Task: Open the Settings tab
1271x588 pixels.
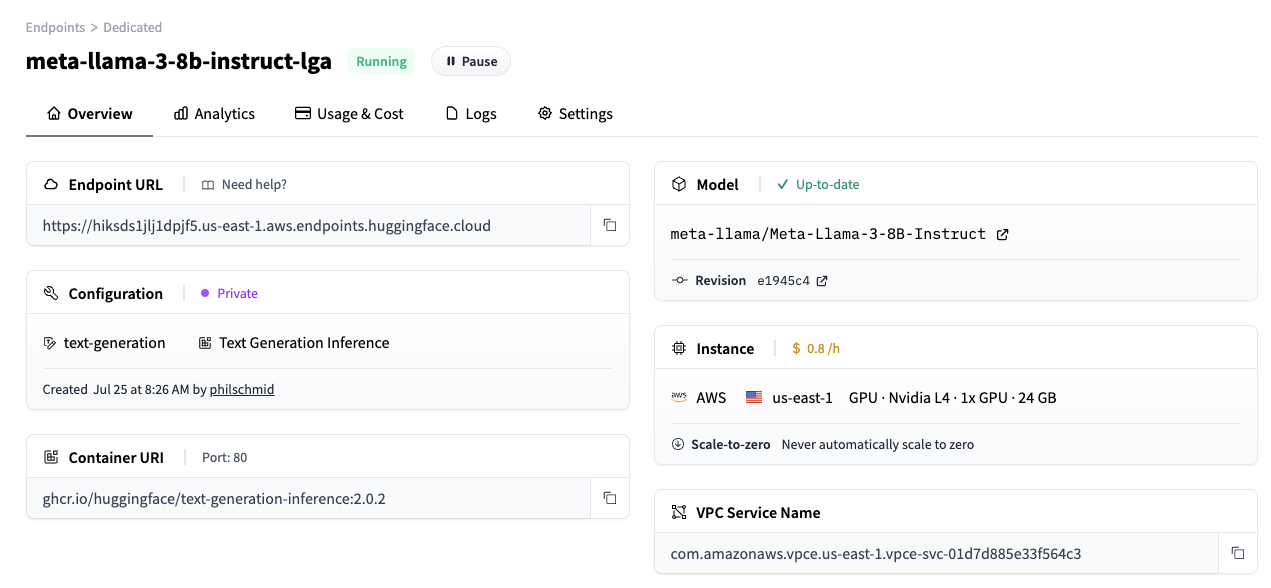Action: 575,114
